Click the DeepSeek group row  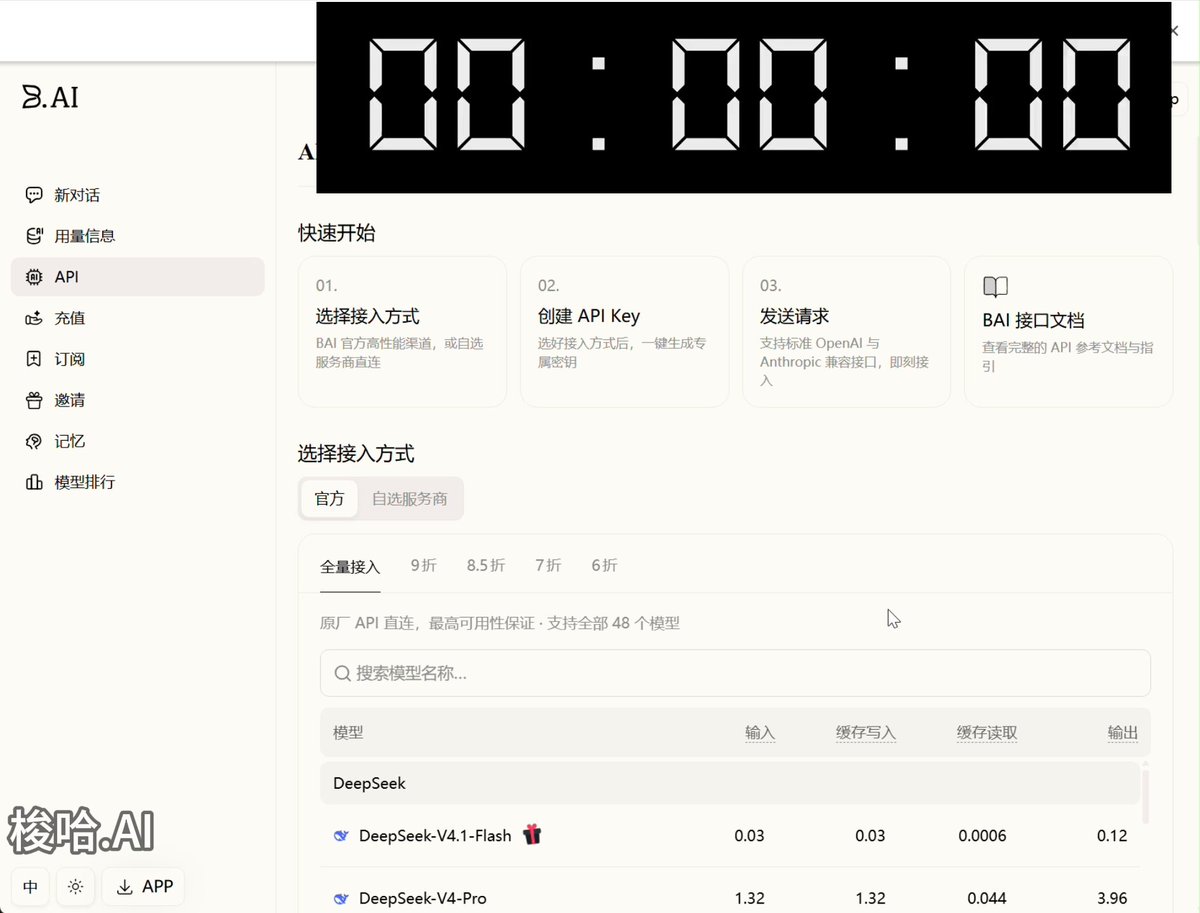tap(730, 783)
